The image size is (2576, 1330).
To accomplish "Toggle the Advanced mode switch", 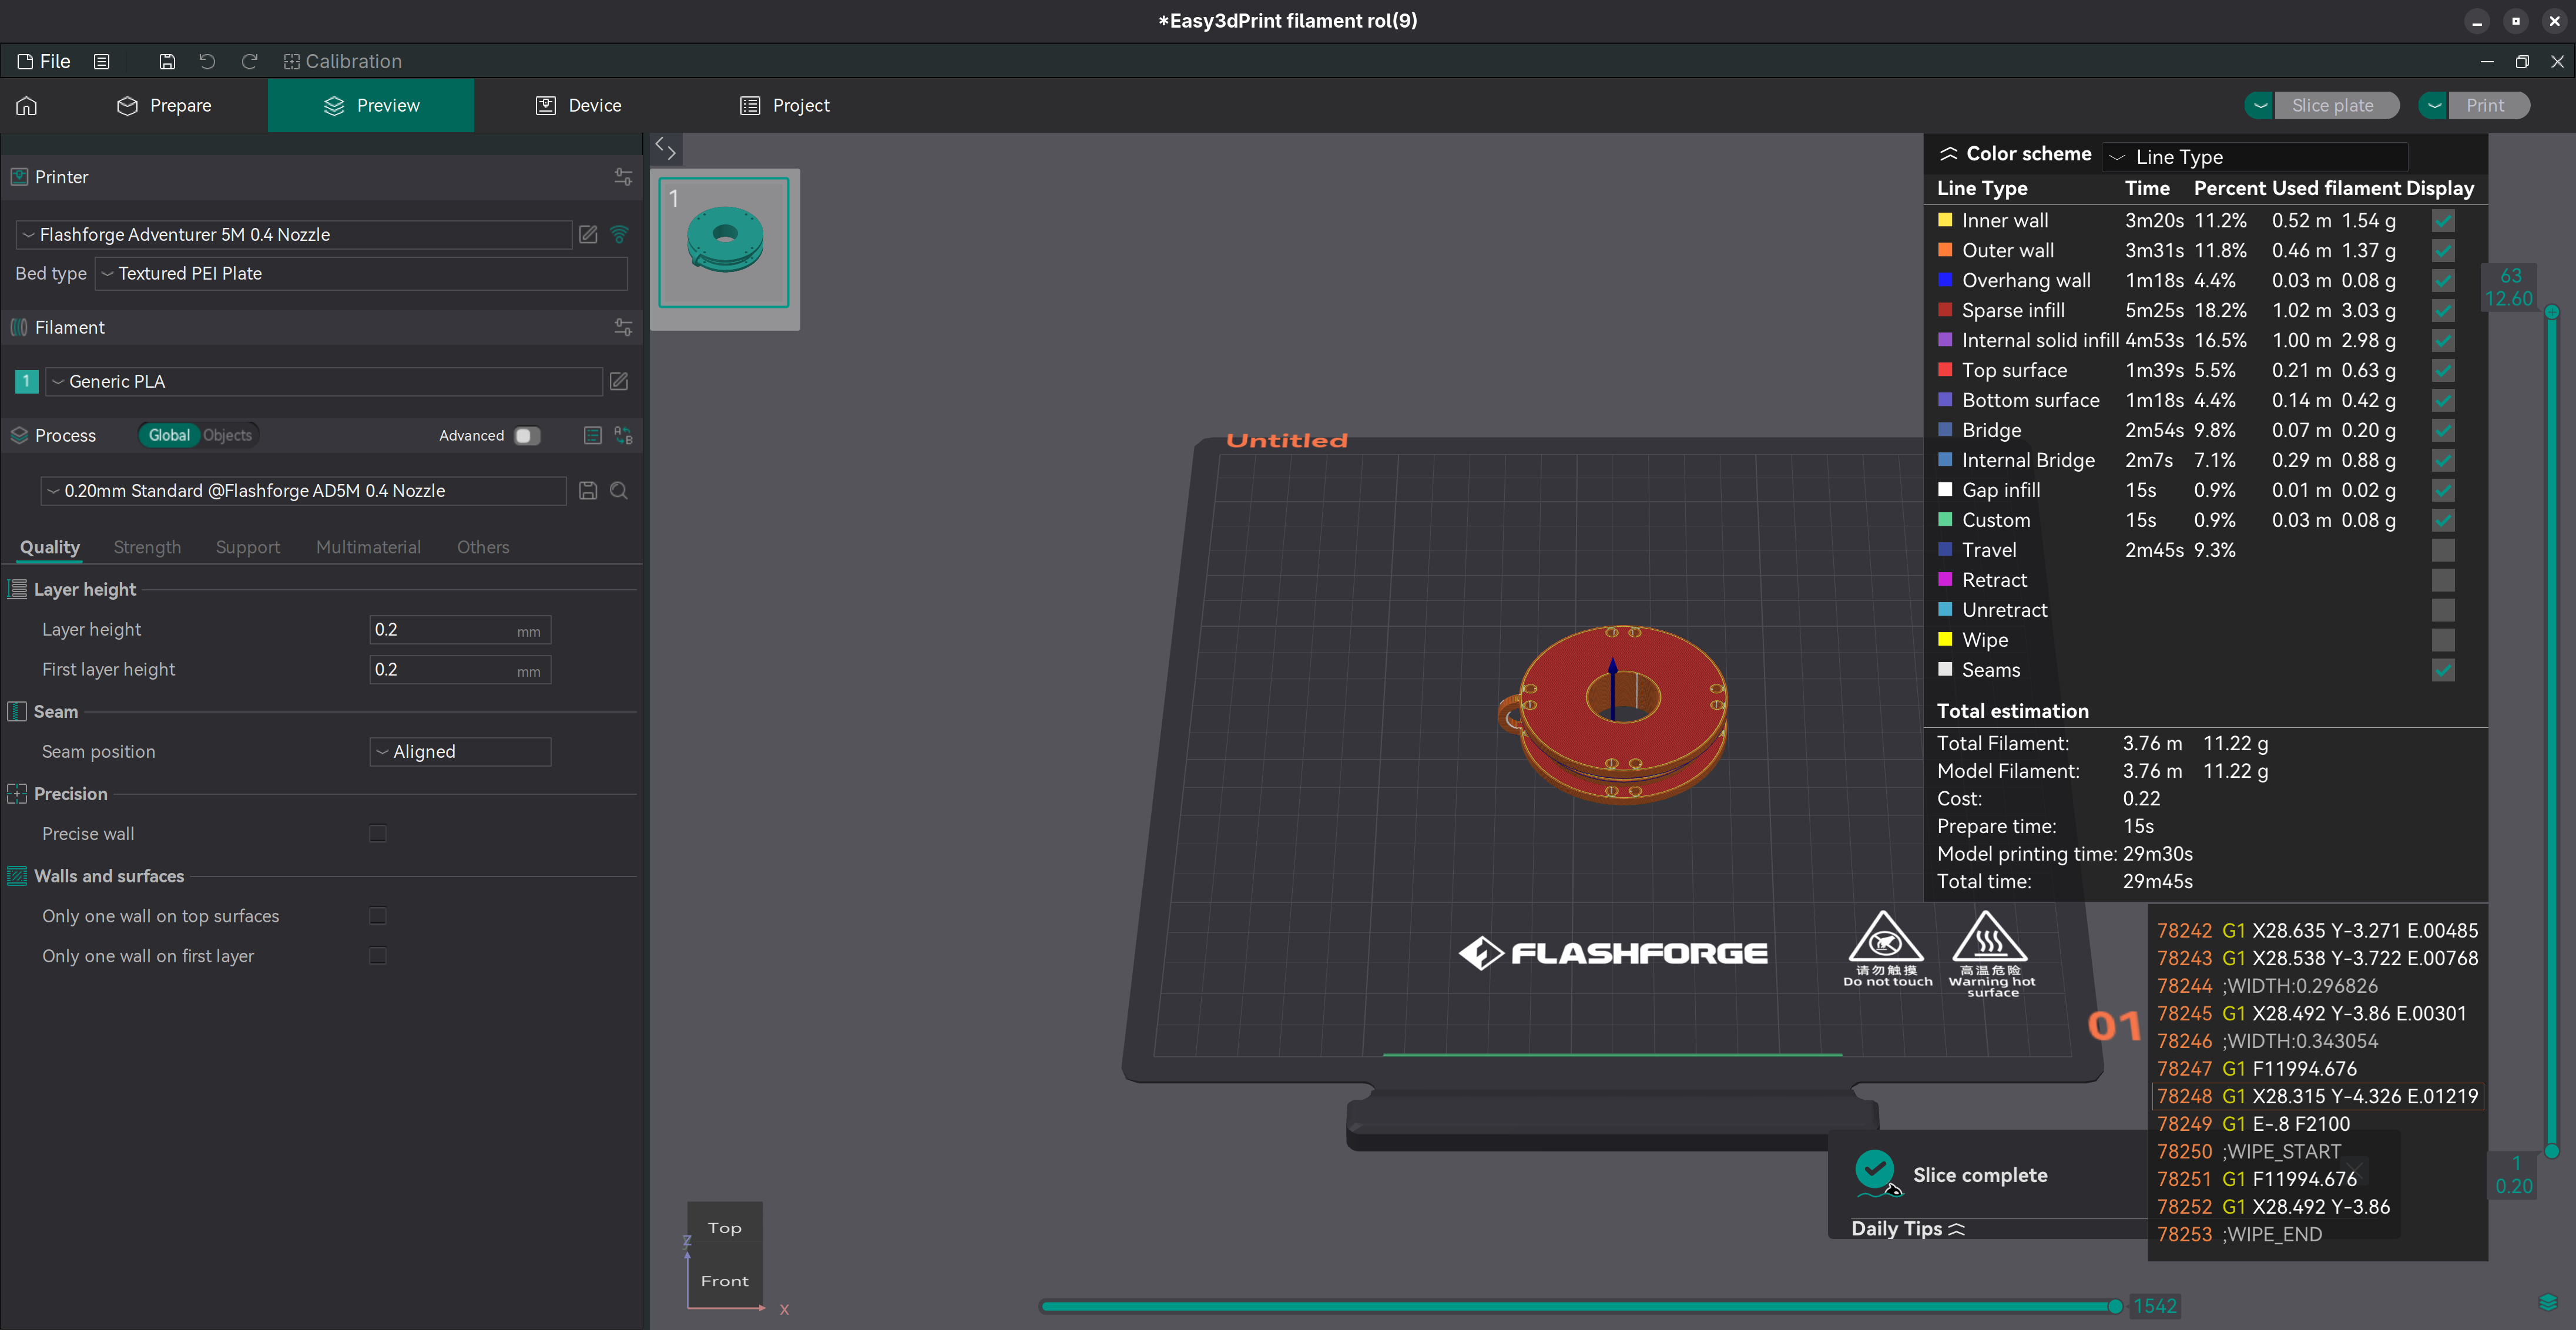I will 526,435.
